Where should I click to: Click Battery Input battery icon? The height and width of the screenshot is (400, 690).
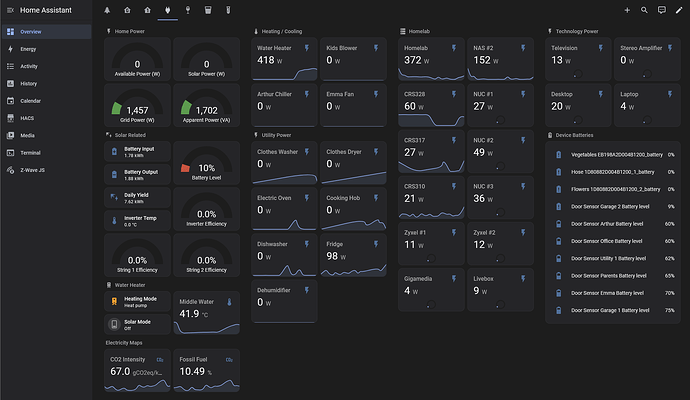(x=114, y=152)
